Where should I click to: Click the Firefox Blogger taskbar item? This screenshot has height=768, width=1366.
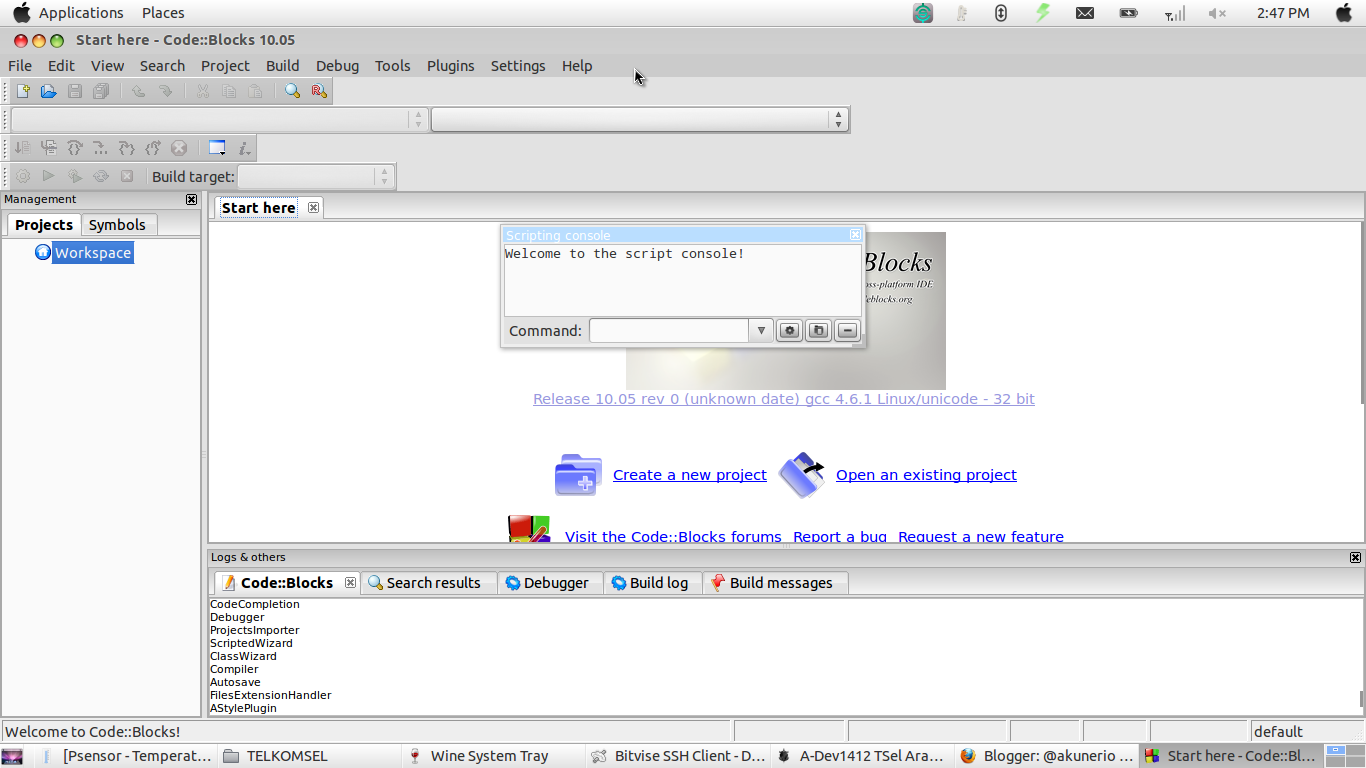coord(1047,756)
